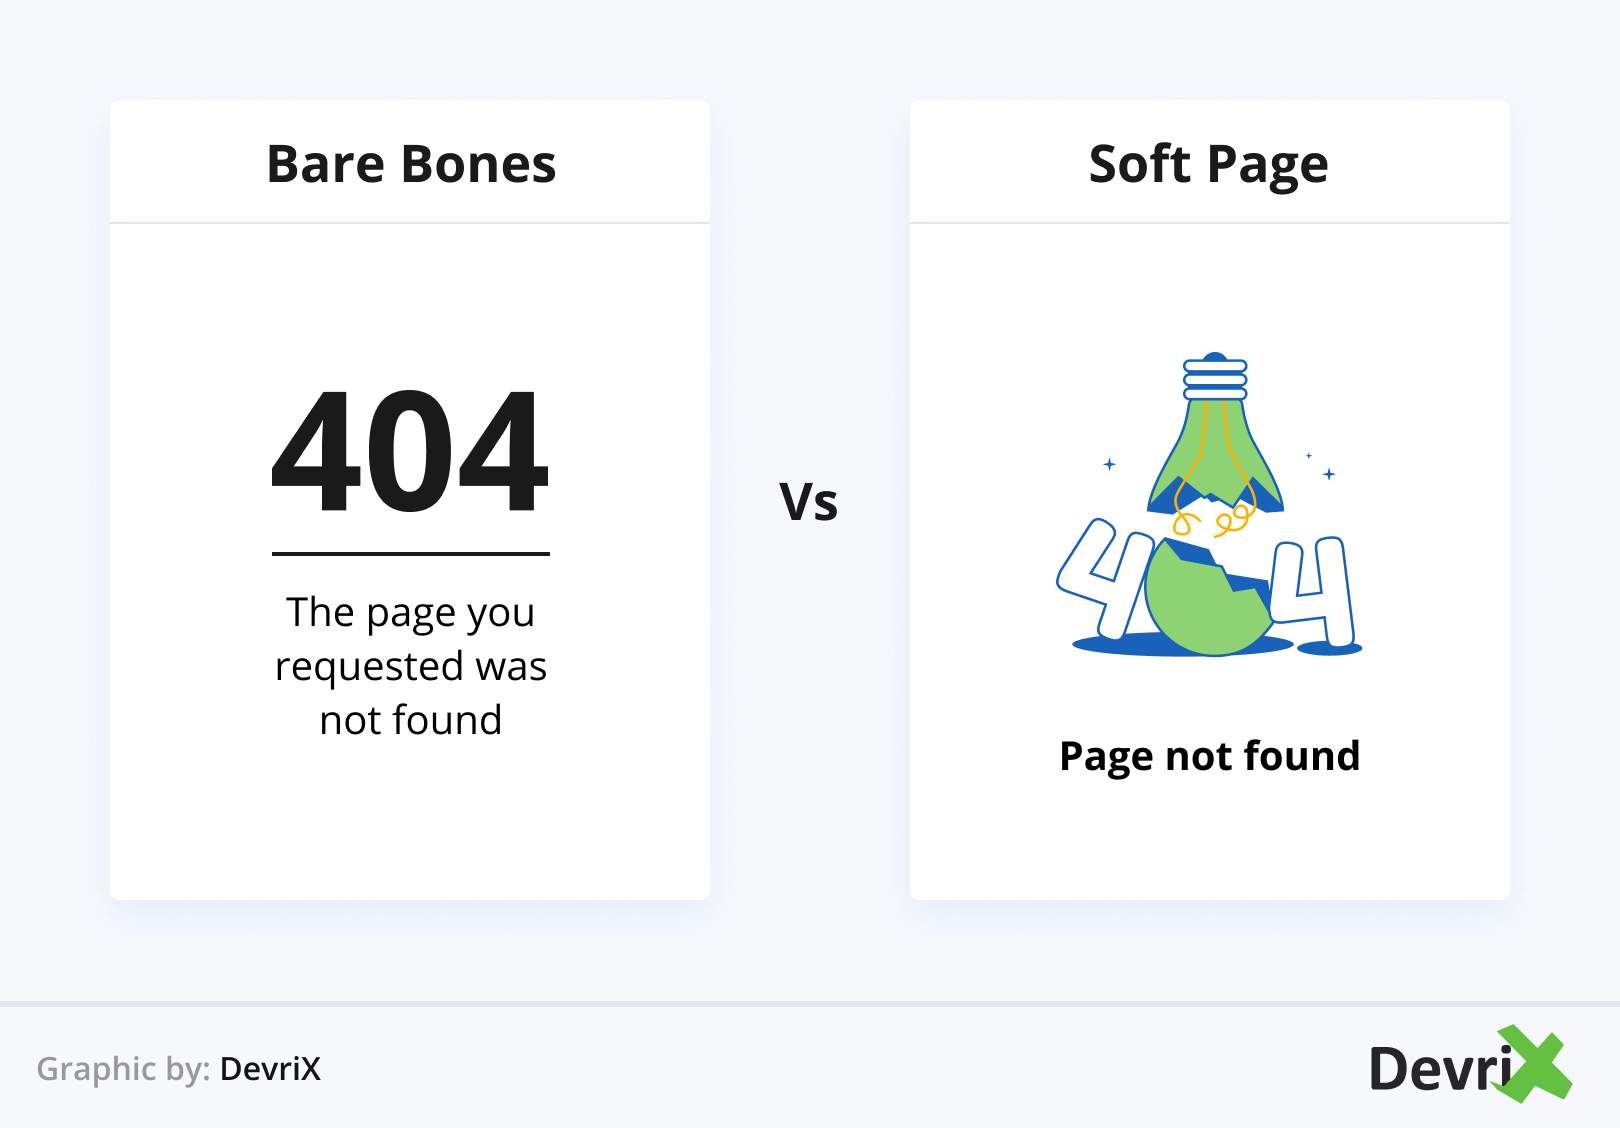The image size is (1620, 1128).
Task: Click the 'Graphic by:' label
Action: (x=123, y=1069)
